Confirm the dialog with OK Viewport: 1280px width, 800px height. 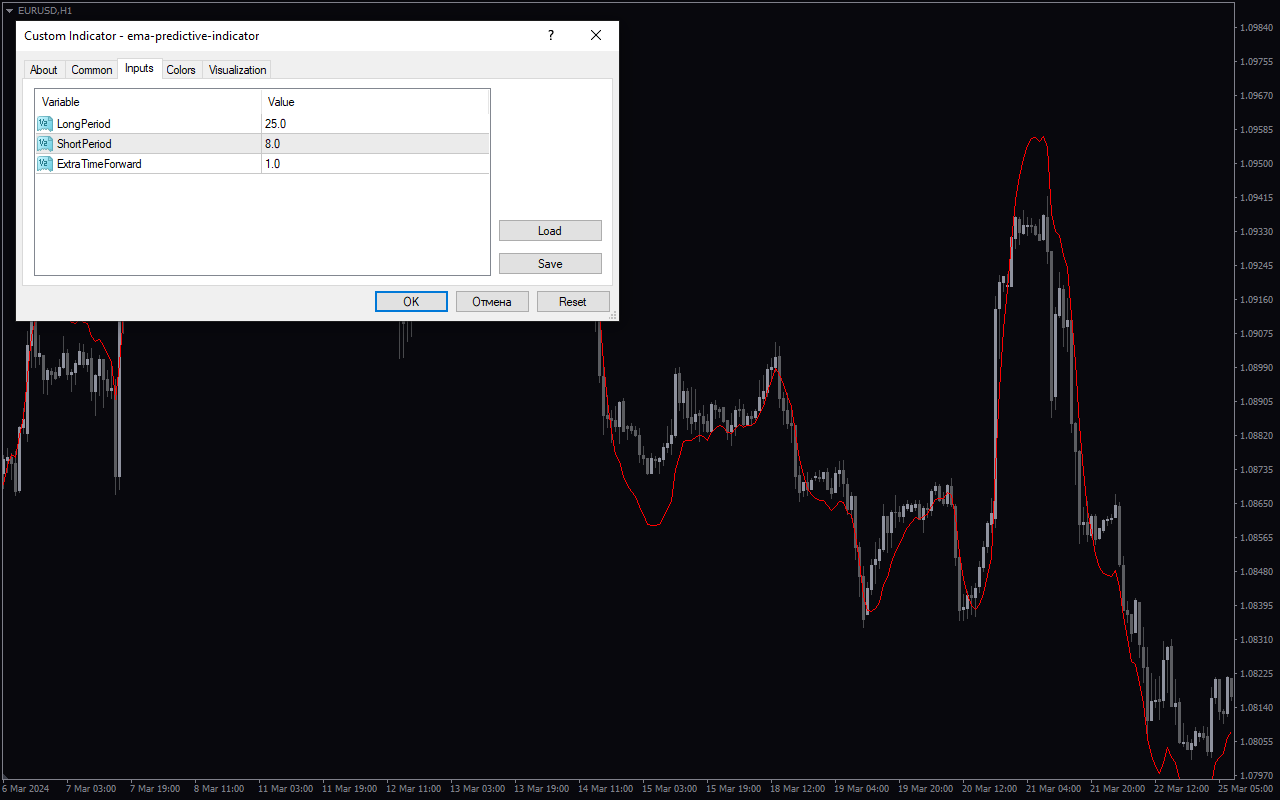[x=411, y=302]
